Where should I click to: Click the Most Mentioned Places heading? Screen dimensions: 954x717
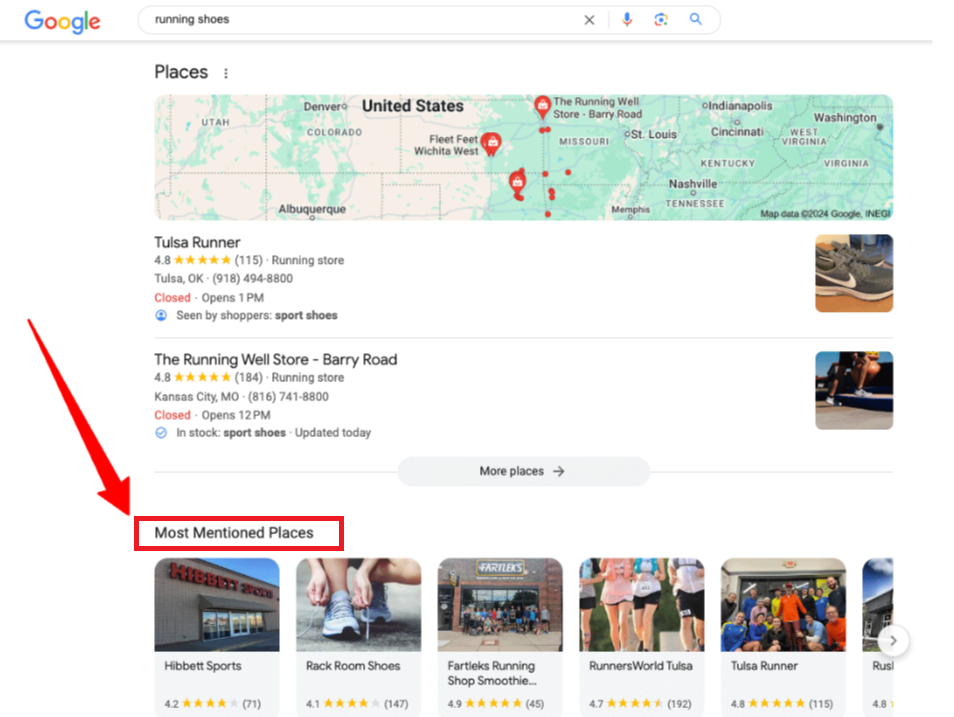(x=234, y=533)
